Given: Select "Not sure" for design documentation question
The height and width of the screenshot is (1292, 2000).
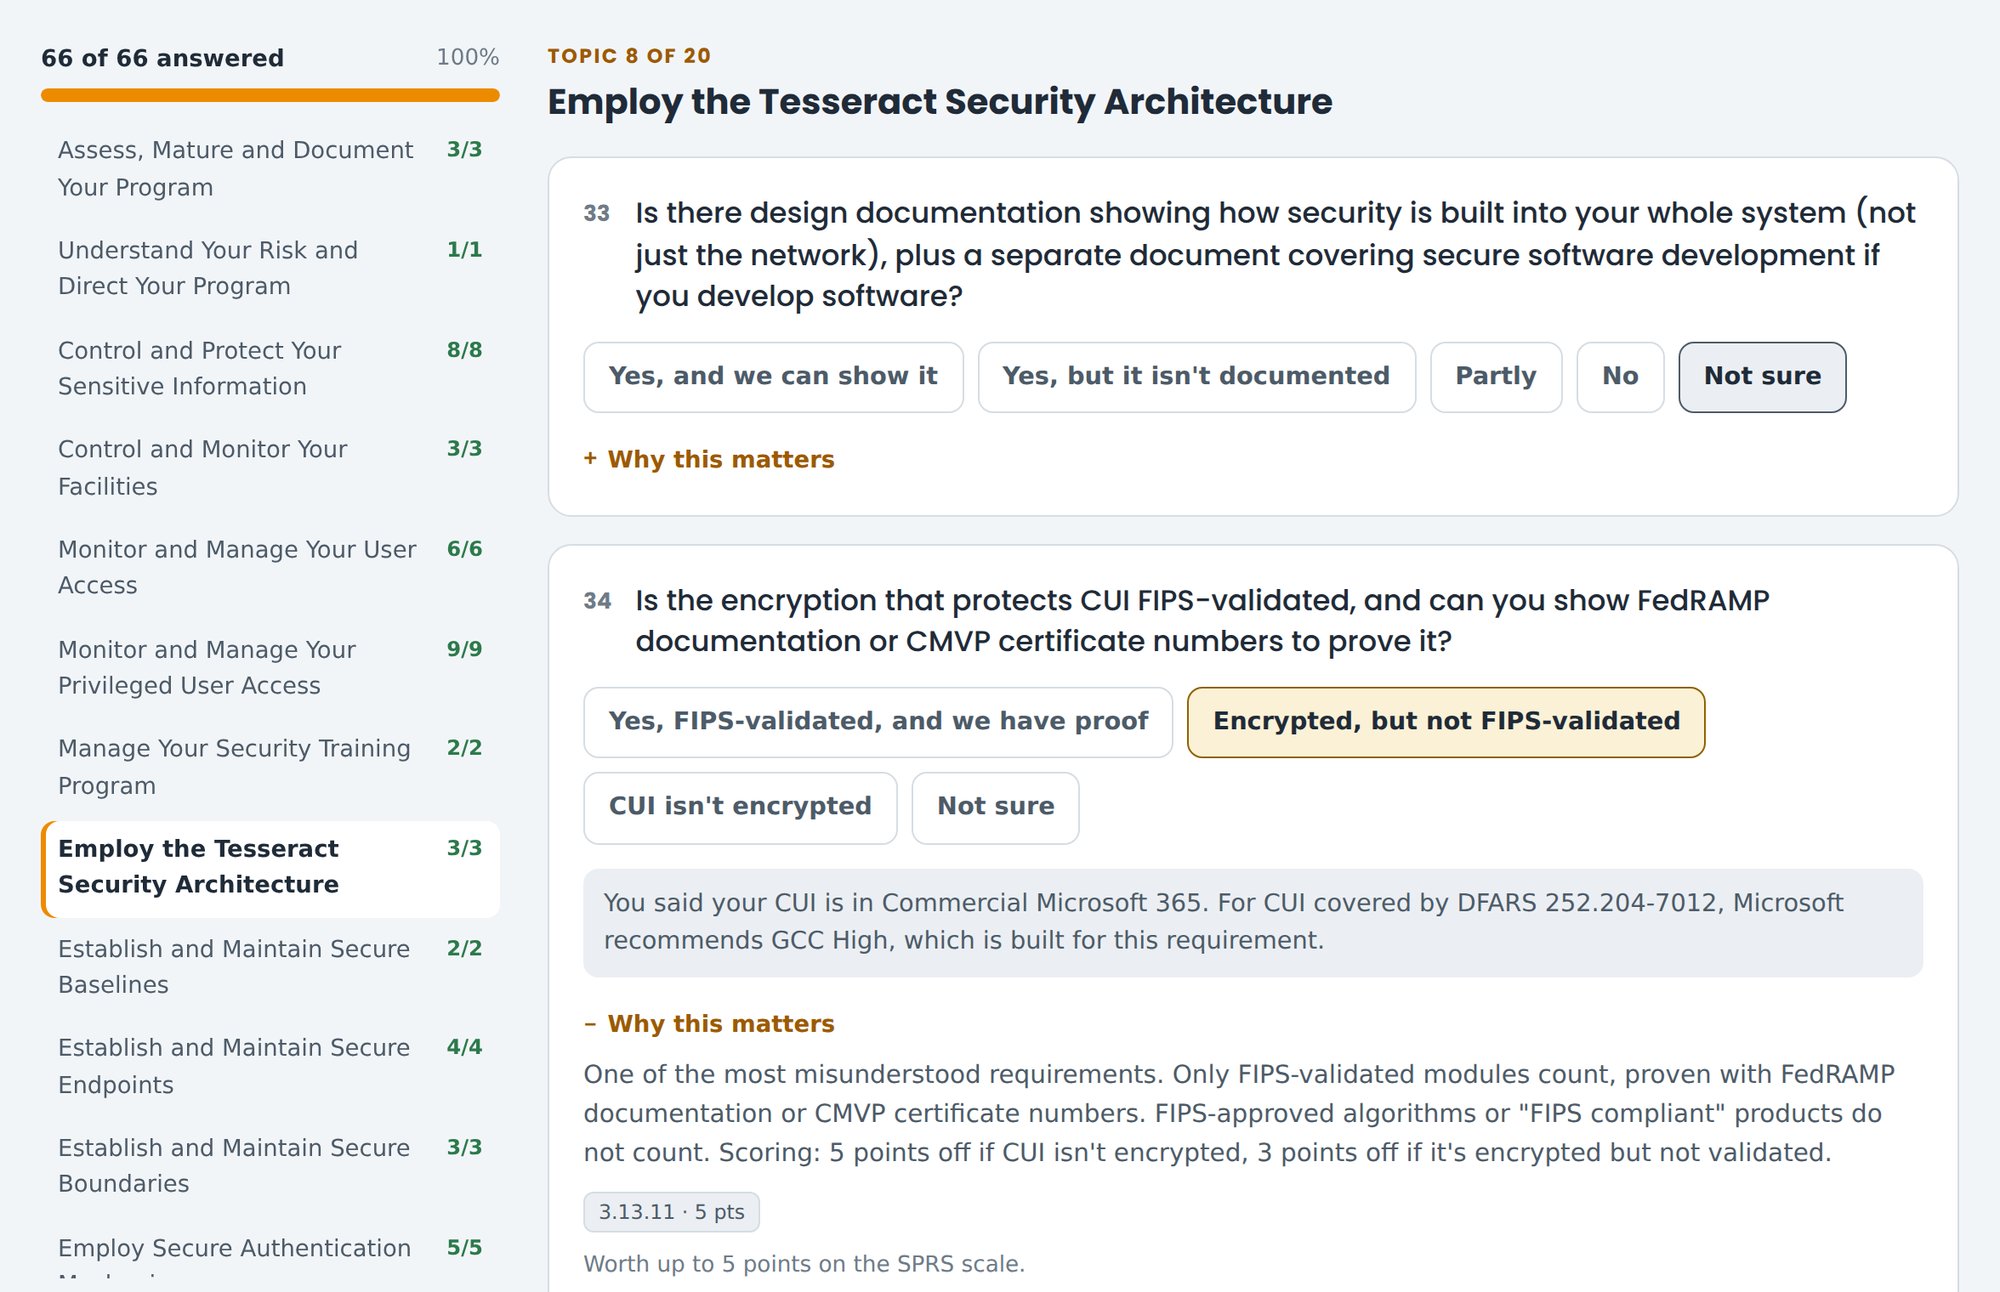Looking at the screenshot, I should (x=1762, y=377).
